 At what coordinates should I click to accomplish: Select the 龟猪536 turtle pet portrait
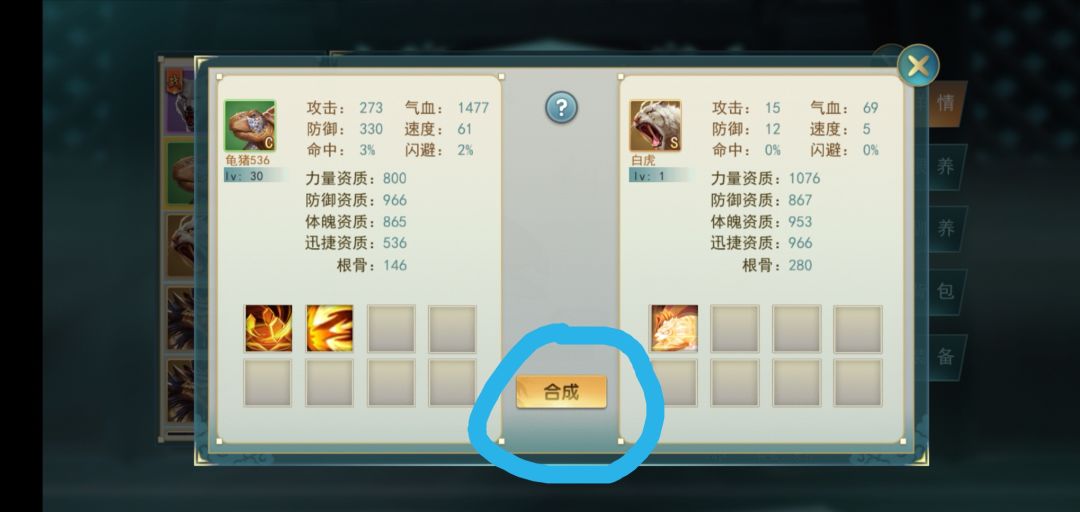(250, 125)
